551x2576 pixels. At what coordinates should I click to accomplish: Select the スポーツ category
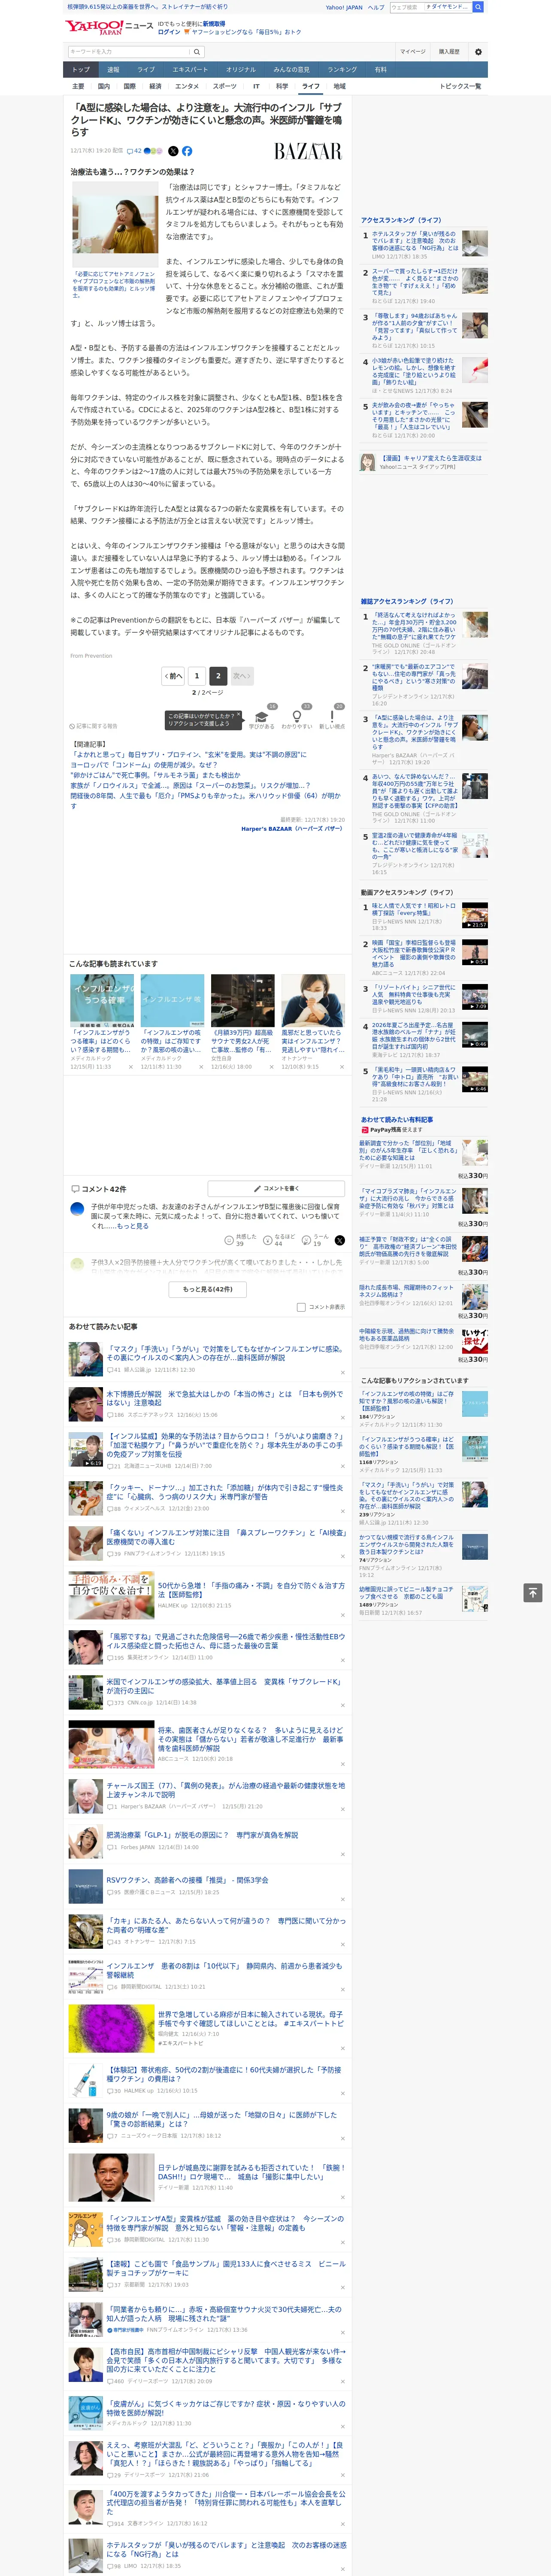[x=224, y=86]
